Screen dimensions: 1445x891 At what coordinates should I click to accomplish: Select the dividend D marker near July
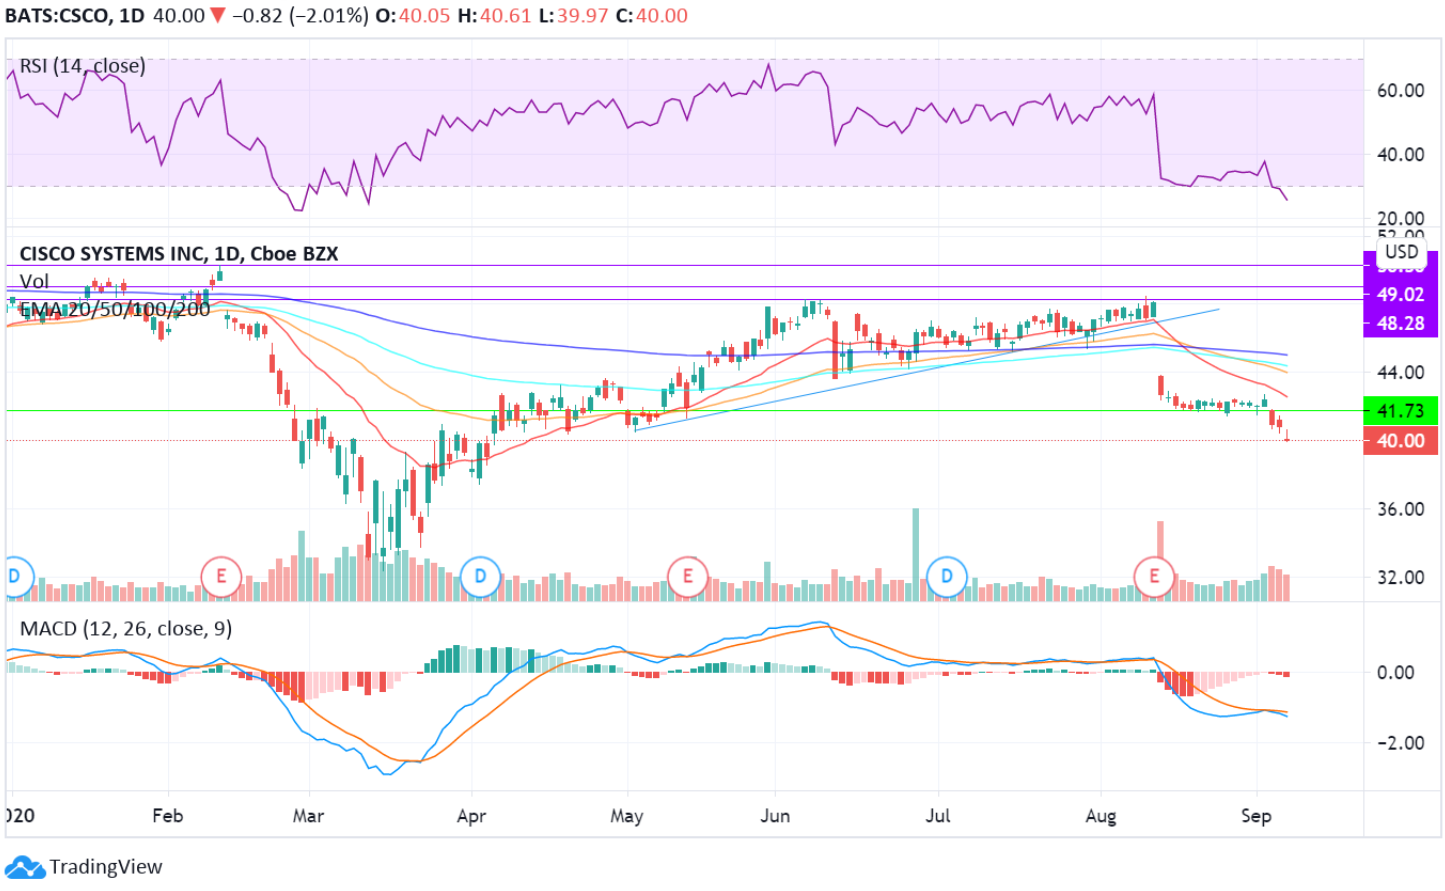tap(946, 576)
